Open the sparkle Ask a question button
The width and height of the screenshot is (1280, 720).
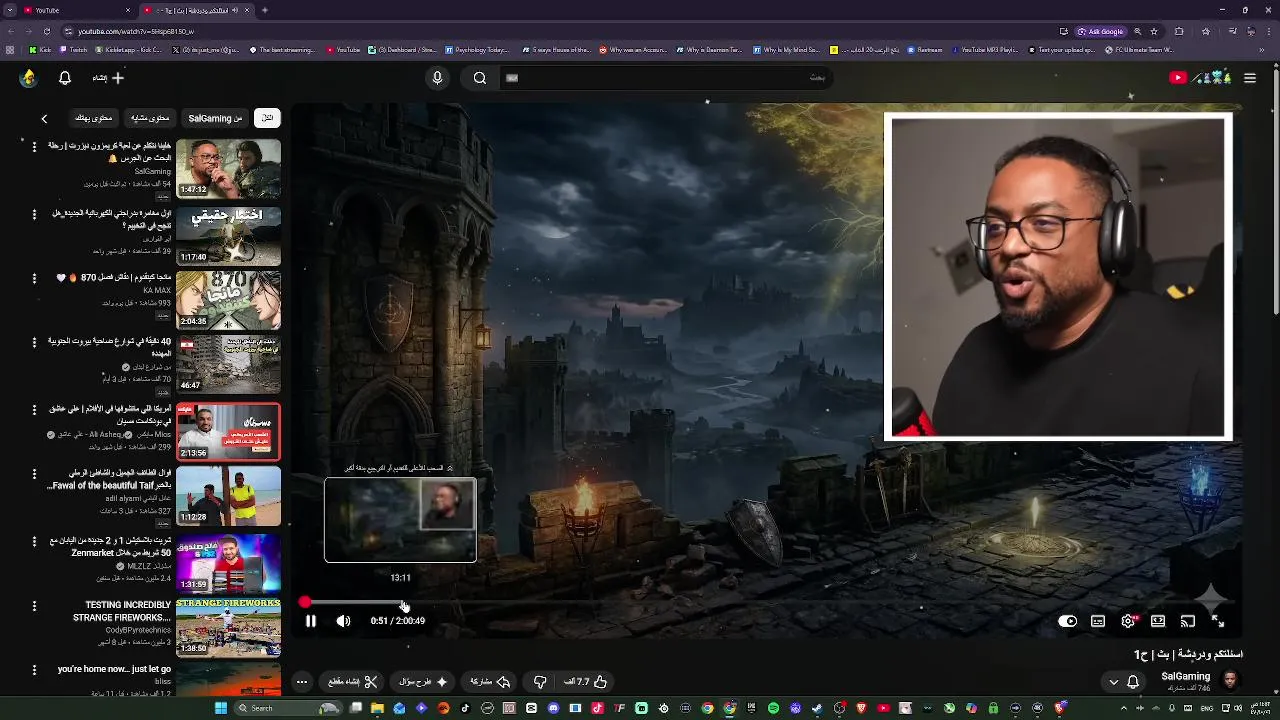coord(423,682)
